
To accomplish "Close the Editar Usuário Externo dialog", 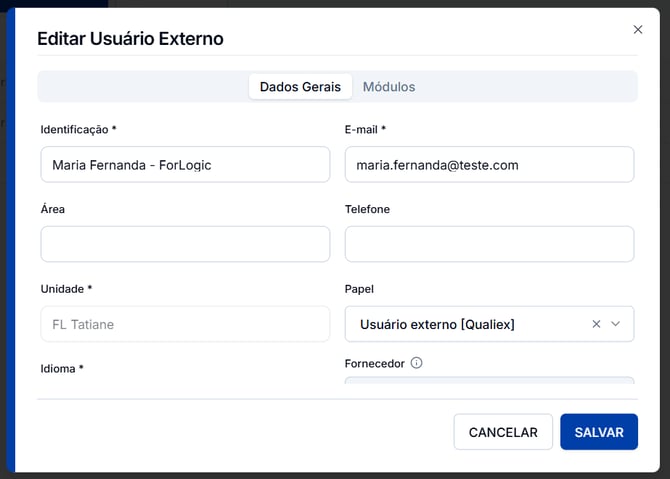I will click(x=638, y=29).
